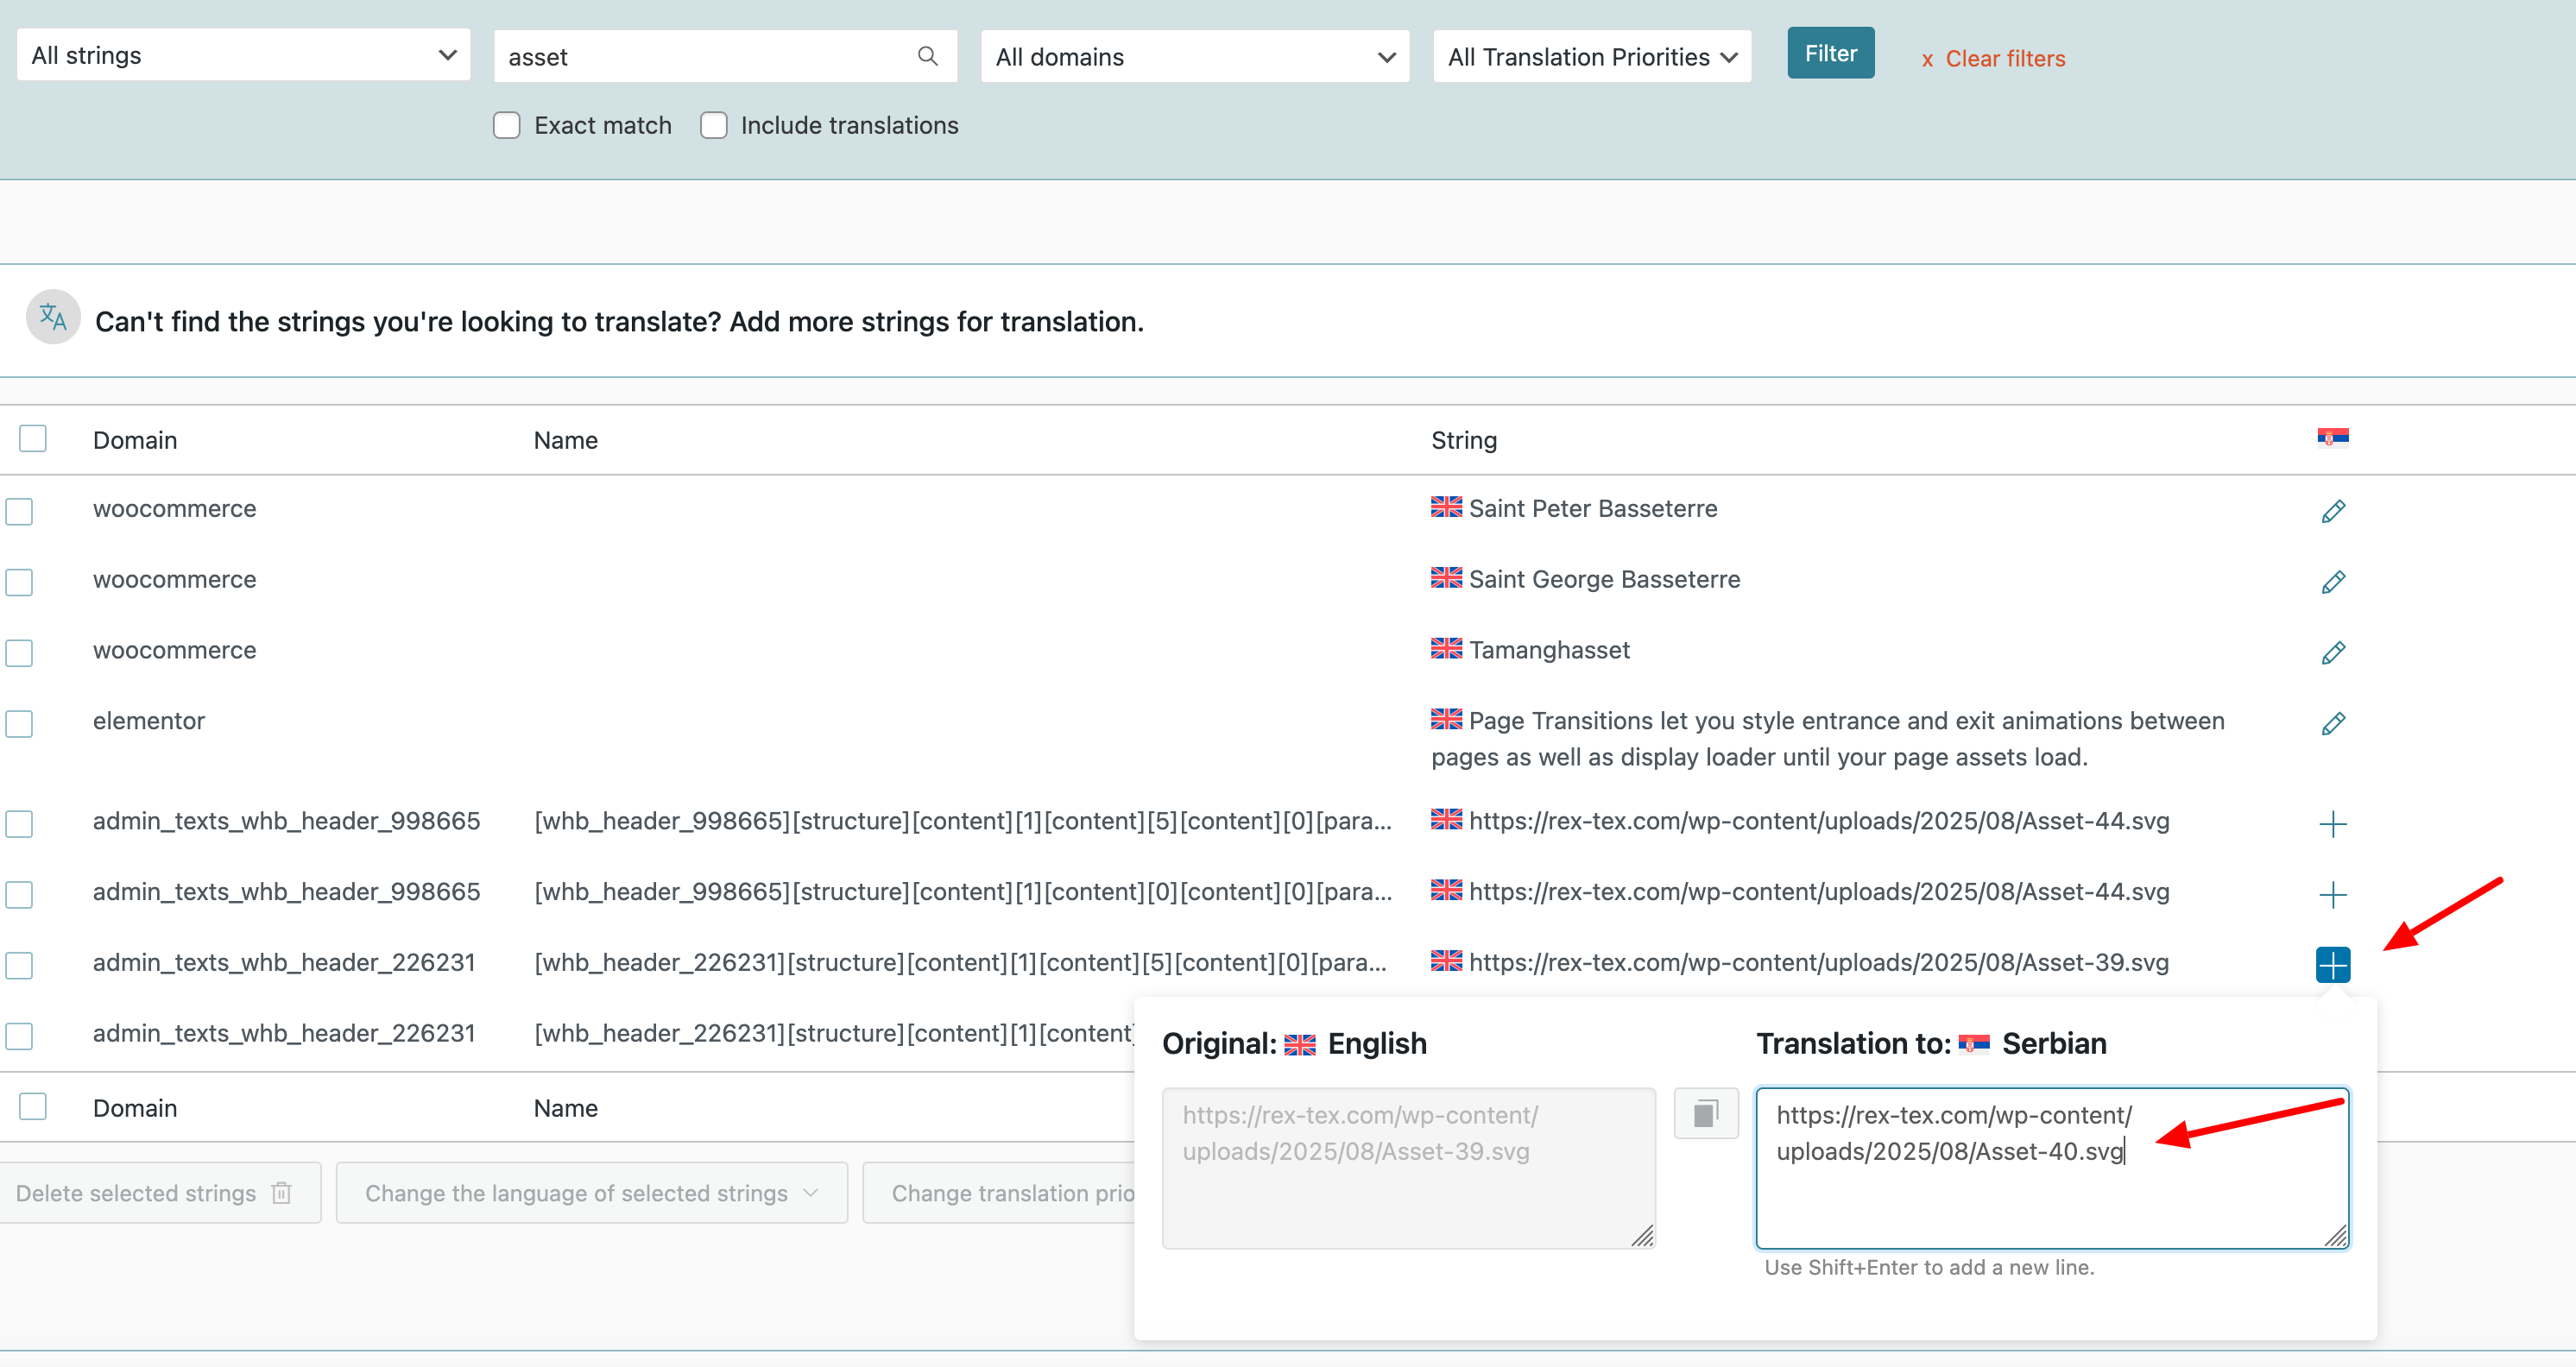Select all strings via header checkbox
The image size is (2576, 1367).
click(33, 439)
